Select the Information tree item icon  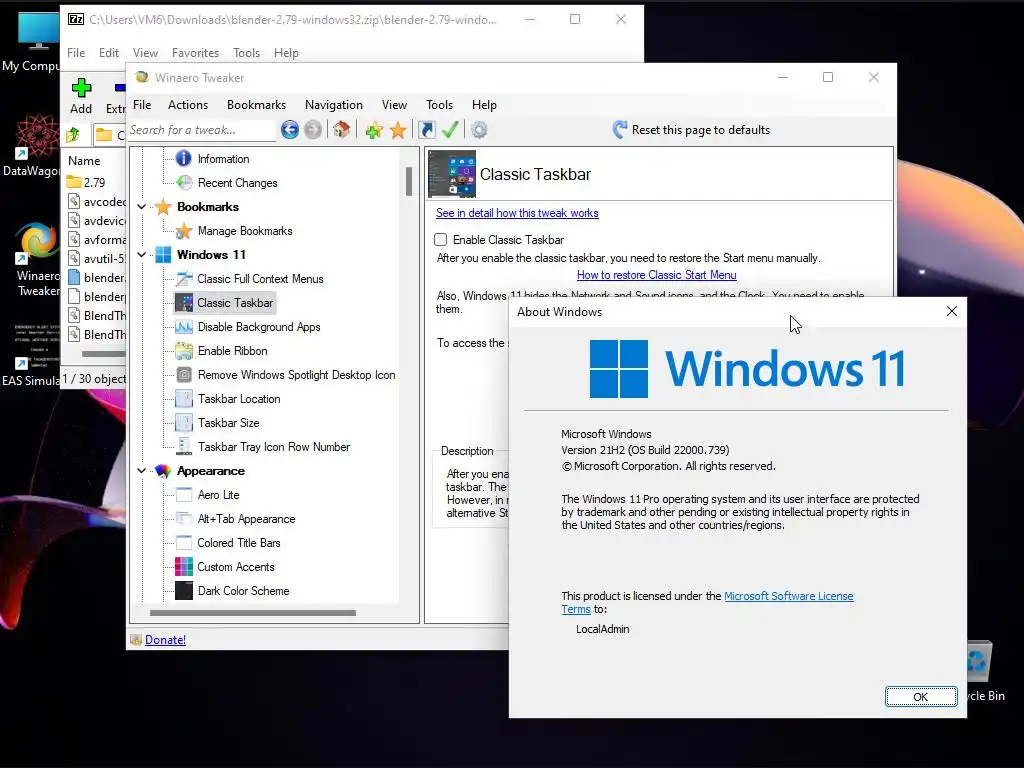(x=184, y=159)
